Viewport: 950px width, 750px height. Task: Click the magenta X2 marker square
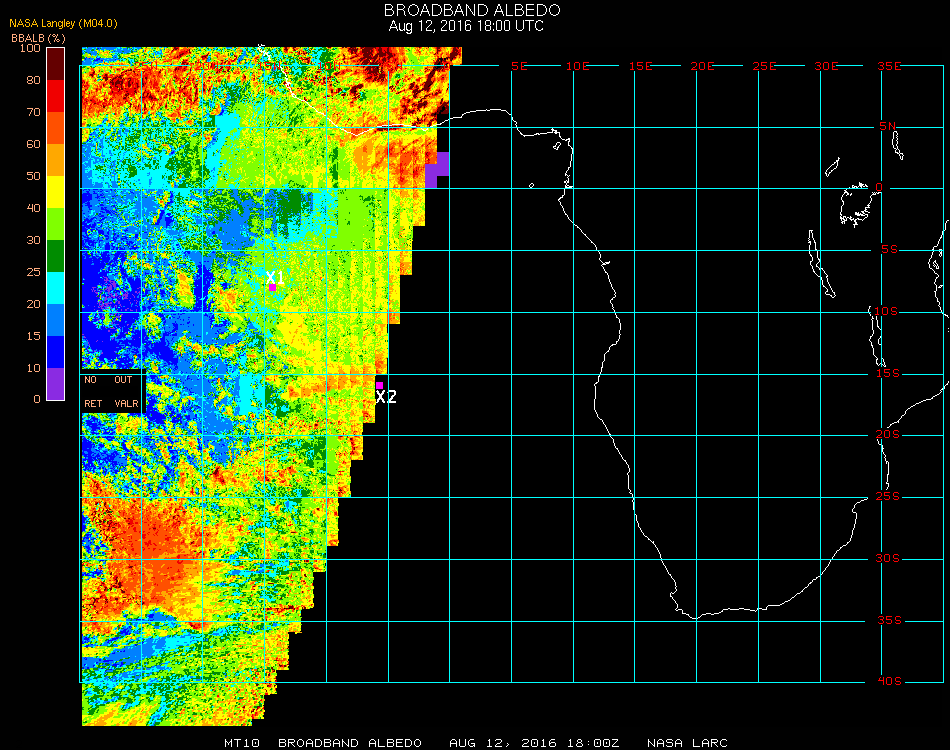(x=379, y=385)
